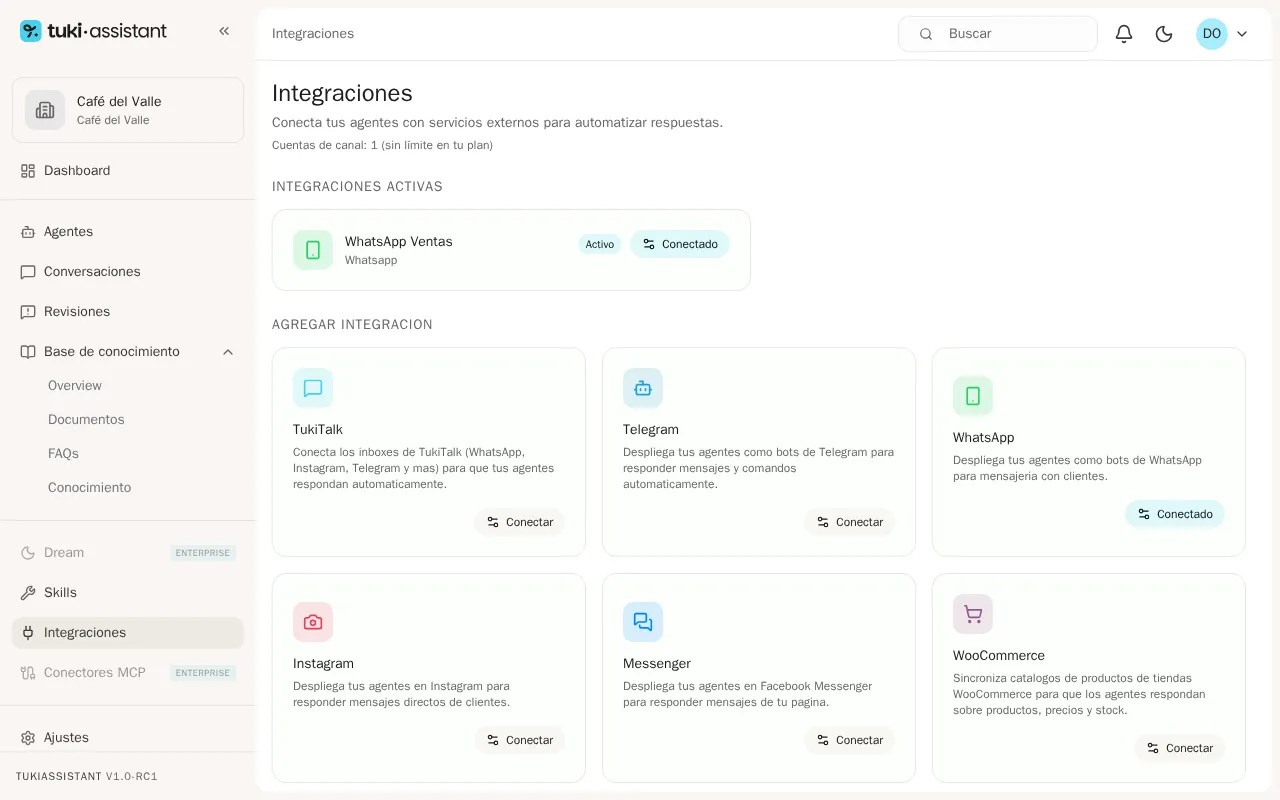Open Conectores MCP enterprise item
The width and height of the screenshot is (1280, 800).
[x=128, y=673]
